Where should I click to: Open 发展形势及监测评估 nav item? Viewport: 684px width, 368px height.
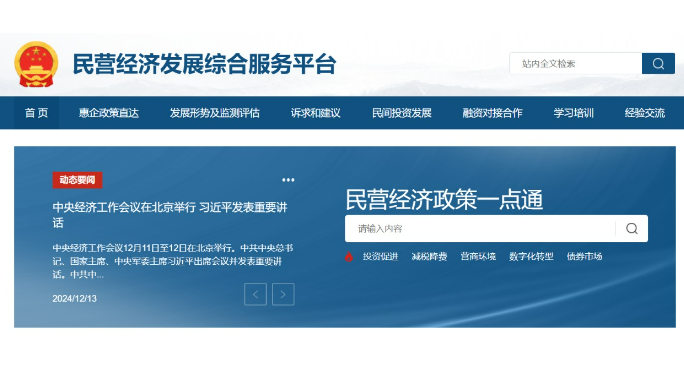(x=215, y=113)
